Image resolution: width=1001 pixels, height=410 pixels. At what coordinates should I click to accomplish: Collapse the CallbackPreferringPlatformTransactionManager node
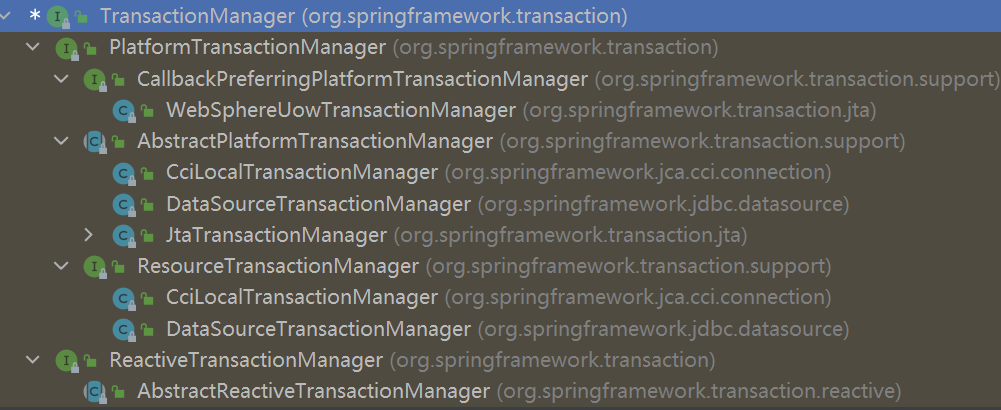click(x=61, y=79)
